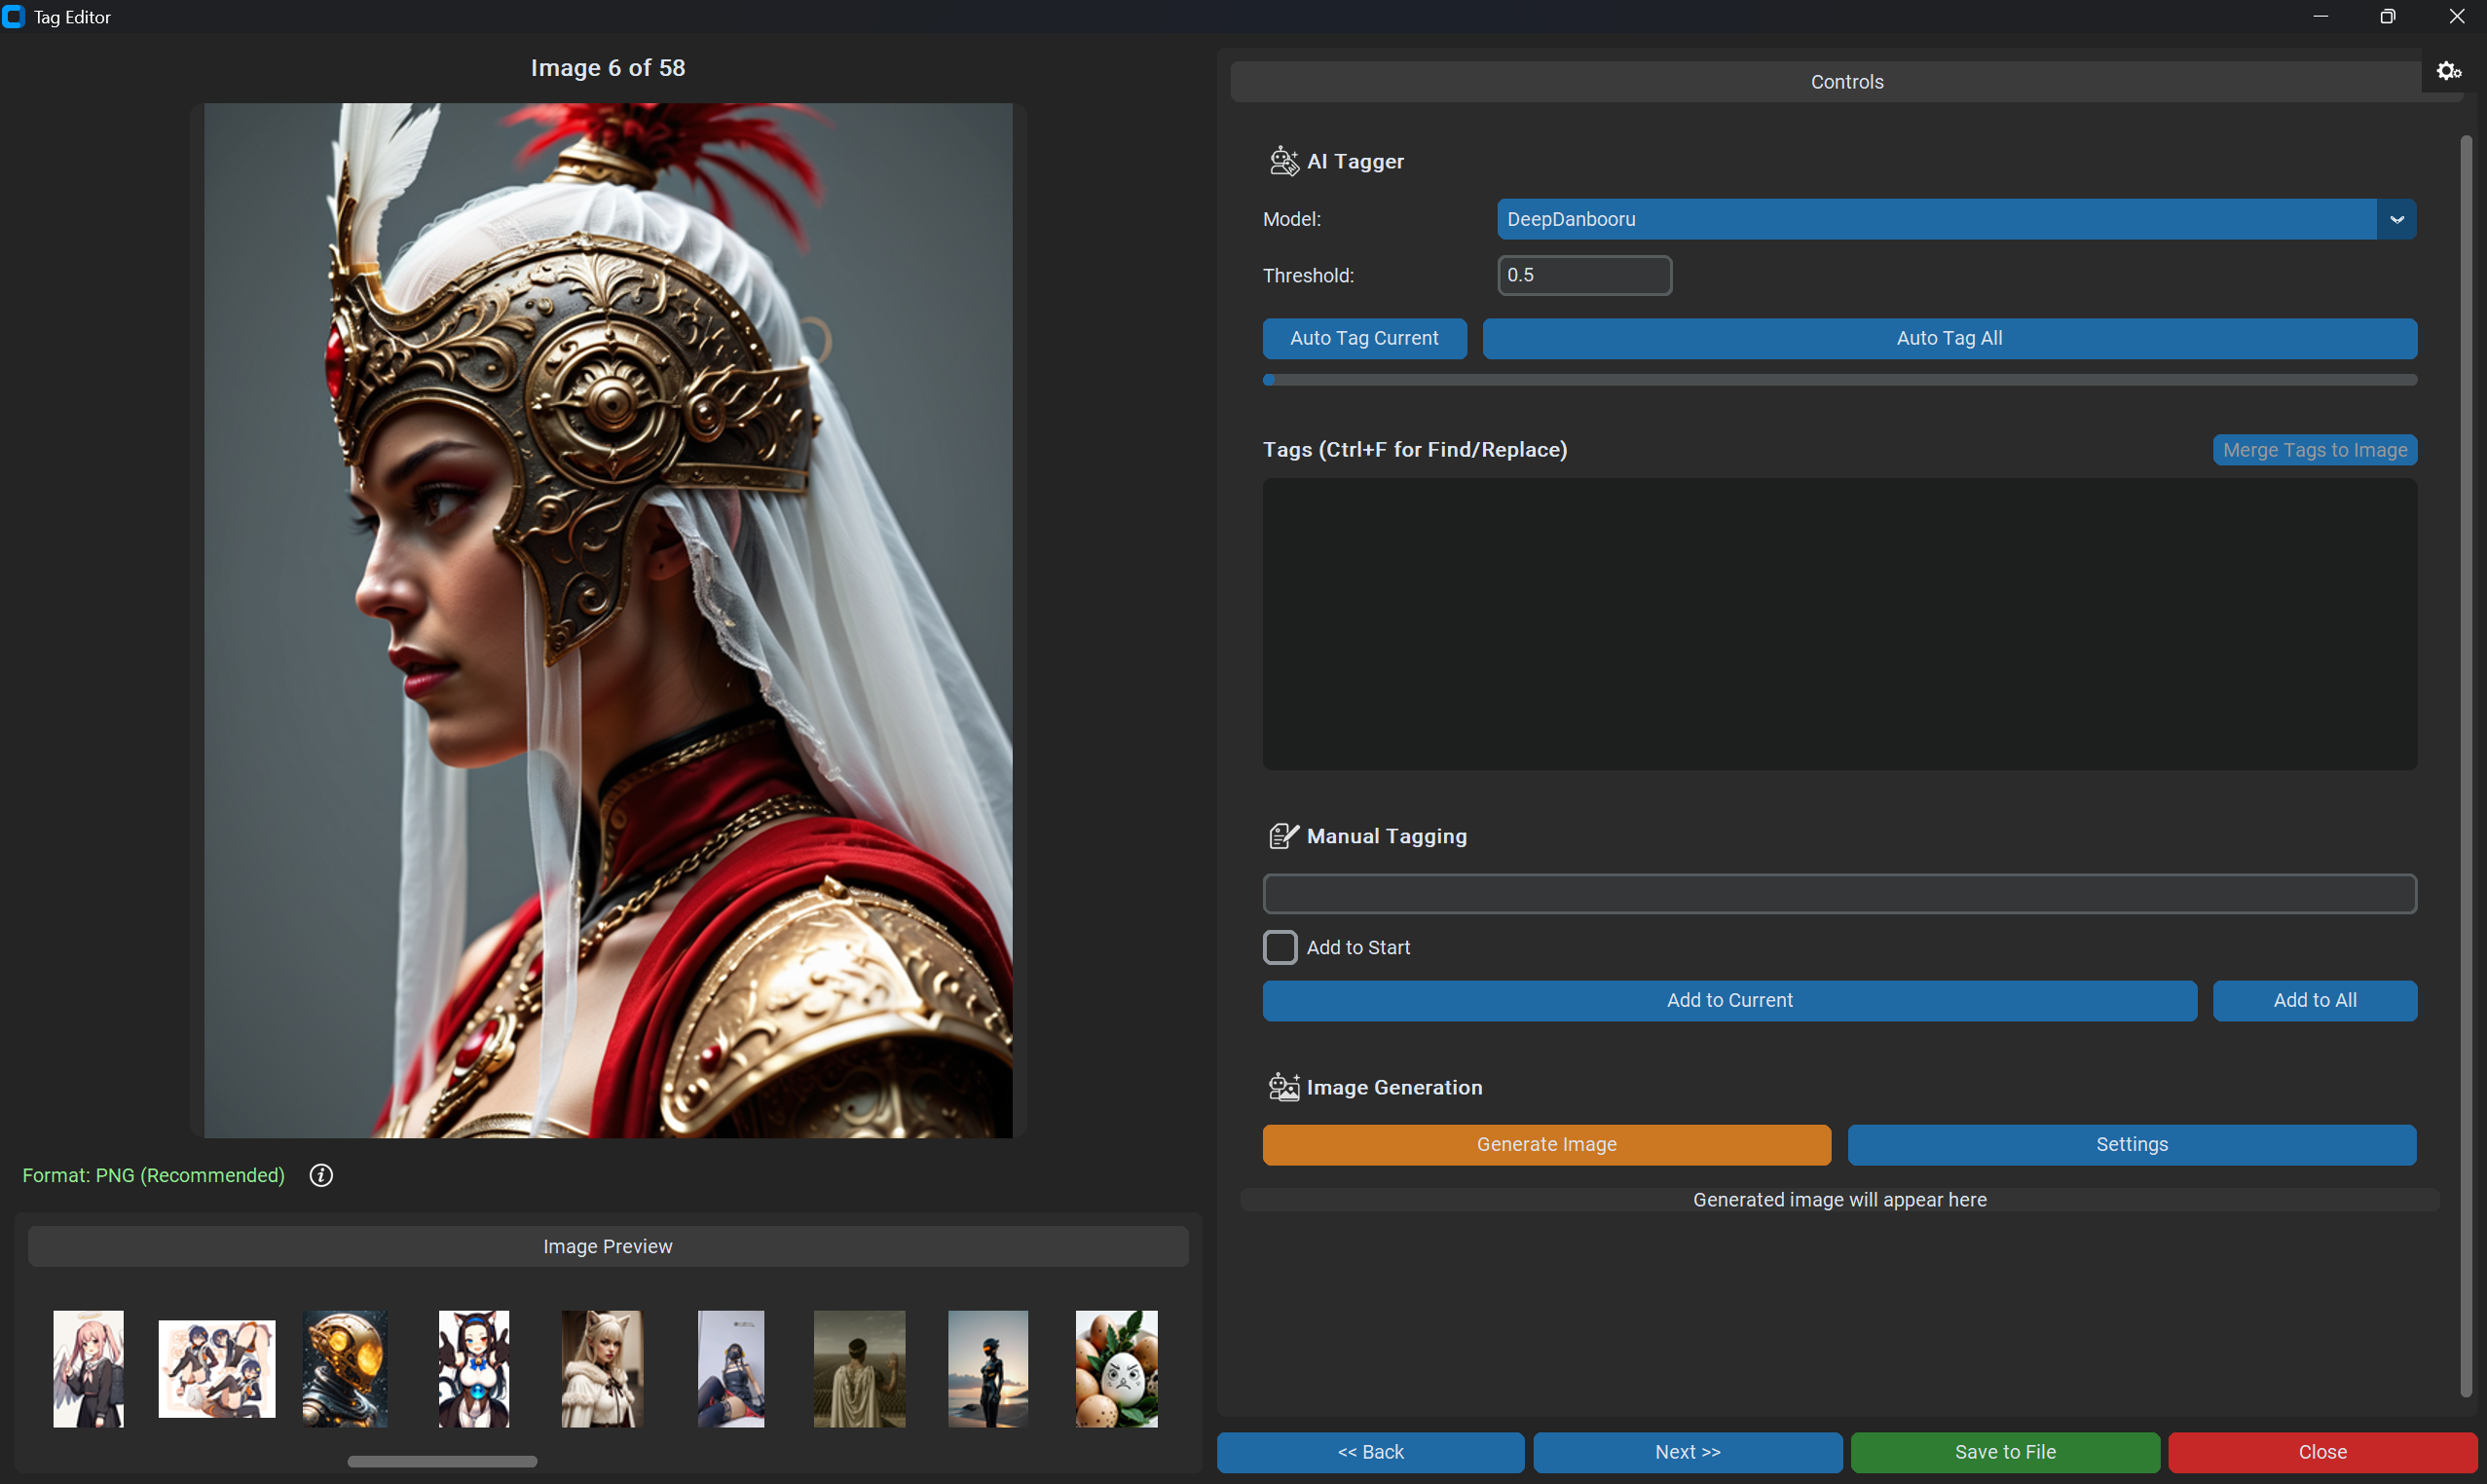Click the Image Preview header bar
2487x1484 pixels.
tap(608, 1246)
